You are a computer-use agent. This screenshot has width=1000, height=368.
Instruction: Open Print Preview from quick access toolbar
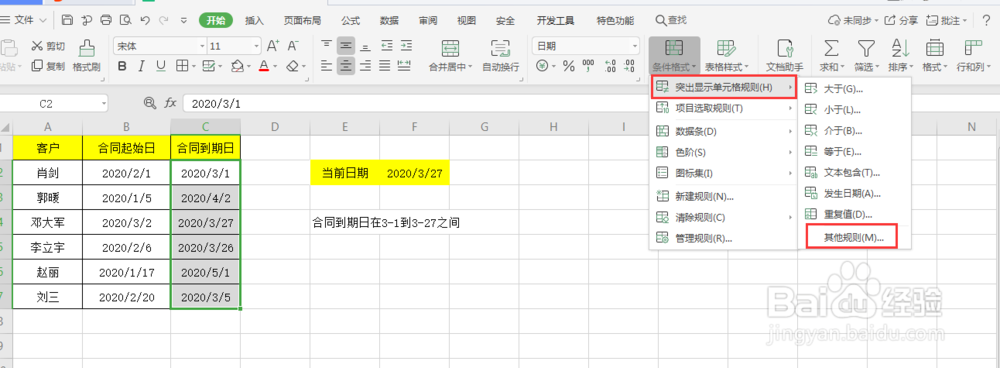(x=126, y=20)
